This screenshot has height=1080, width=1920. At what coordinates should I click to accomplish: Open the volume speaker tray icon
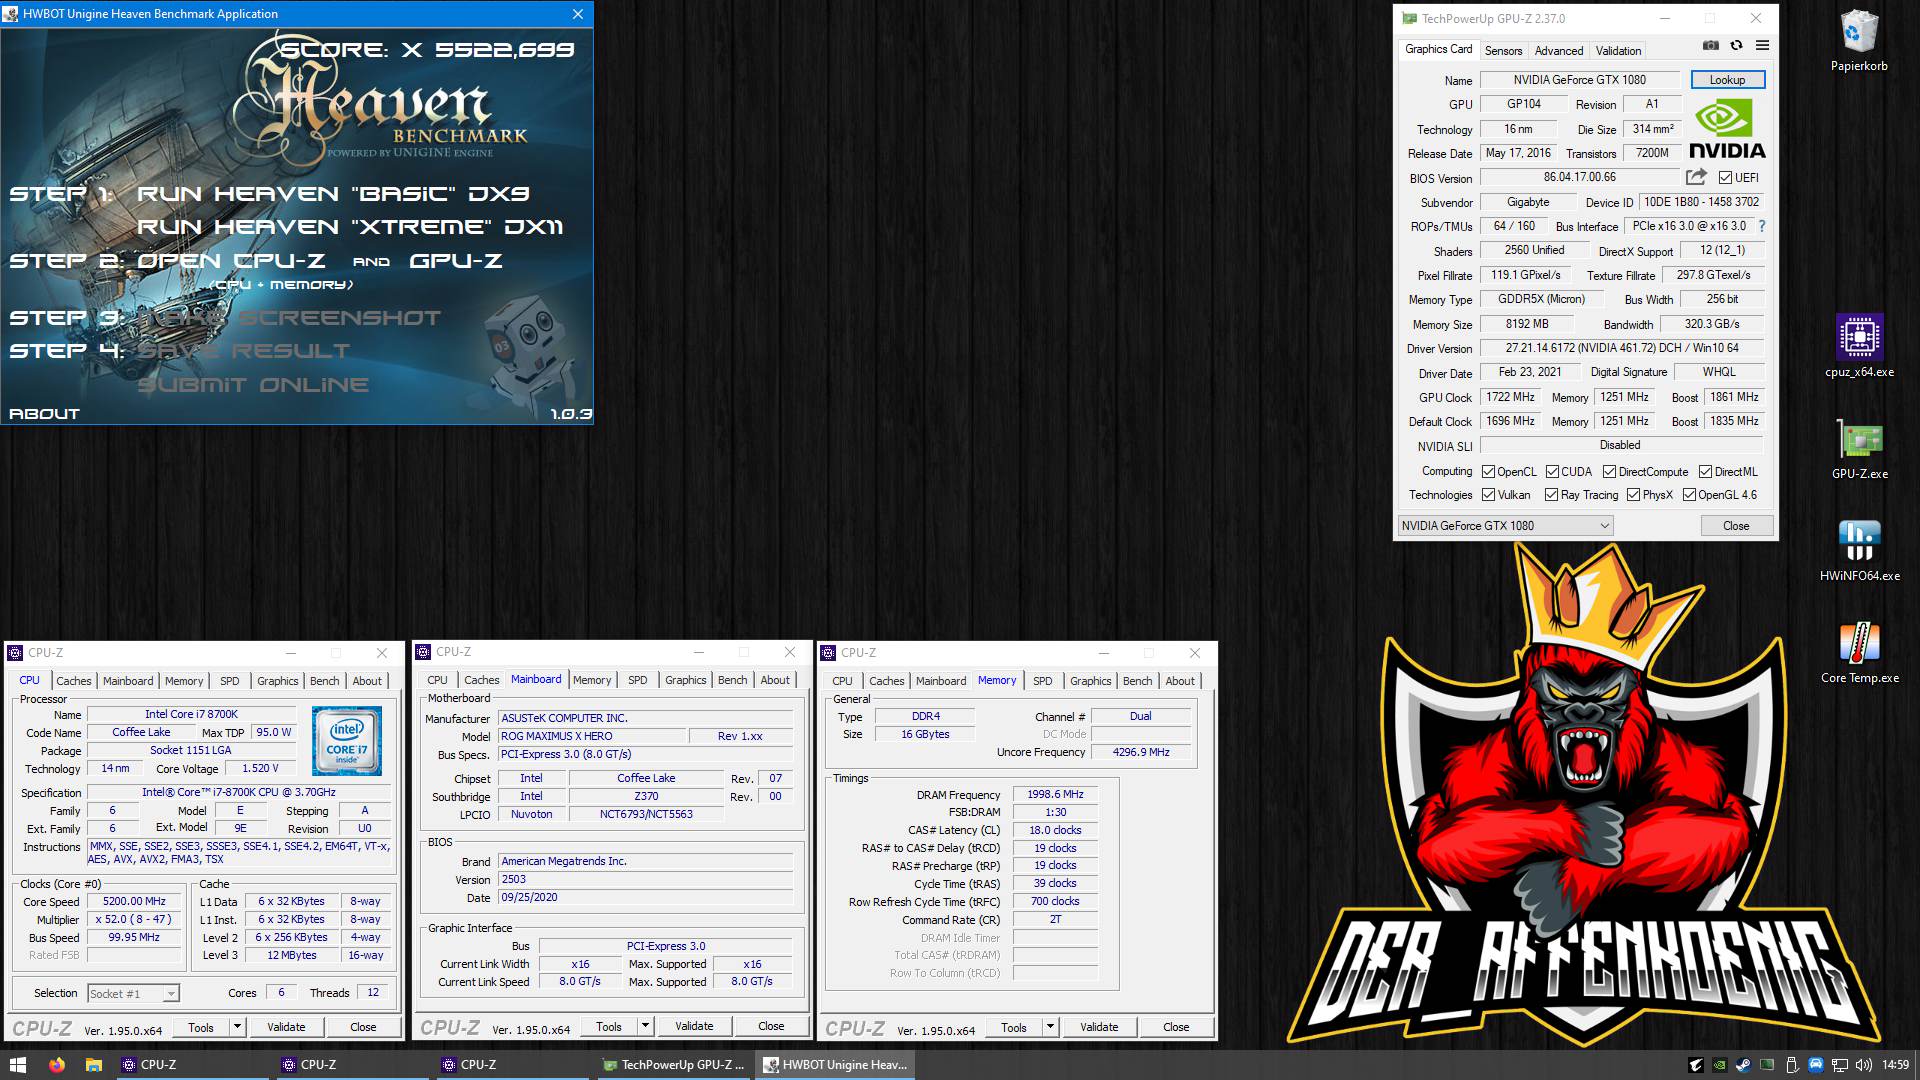click(x=1863, y=1065)
